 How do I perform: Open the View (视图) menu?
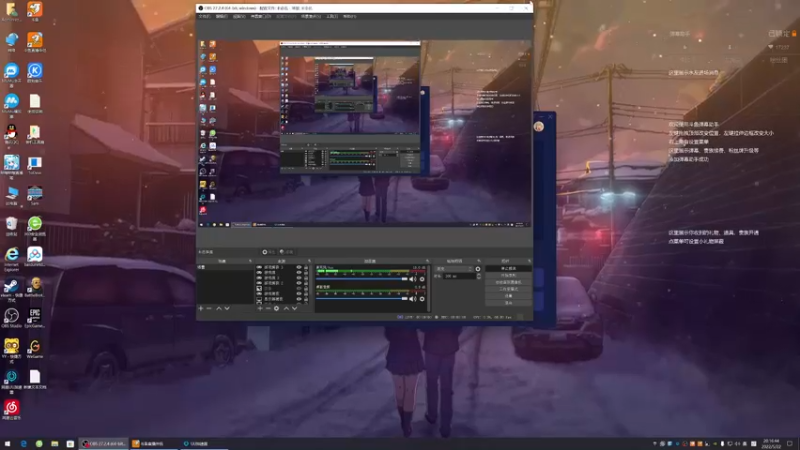[x=239, y=16]
